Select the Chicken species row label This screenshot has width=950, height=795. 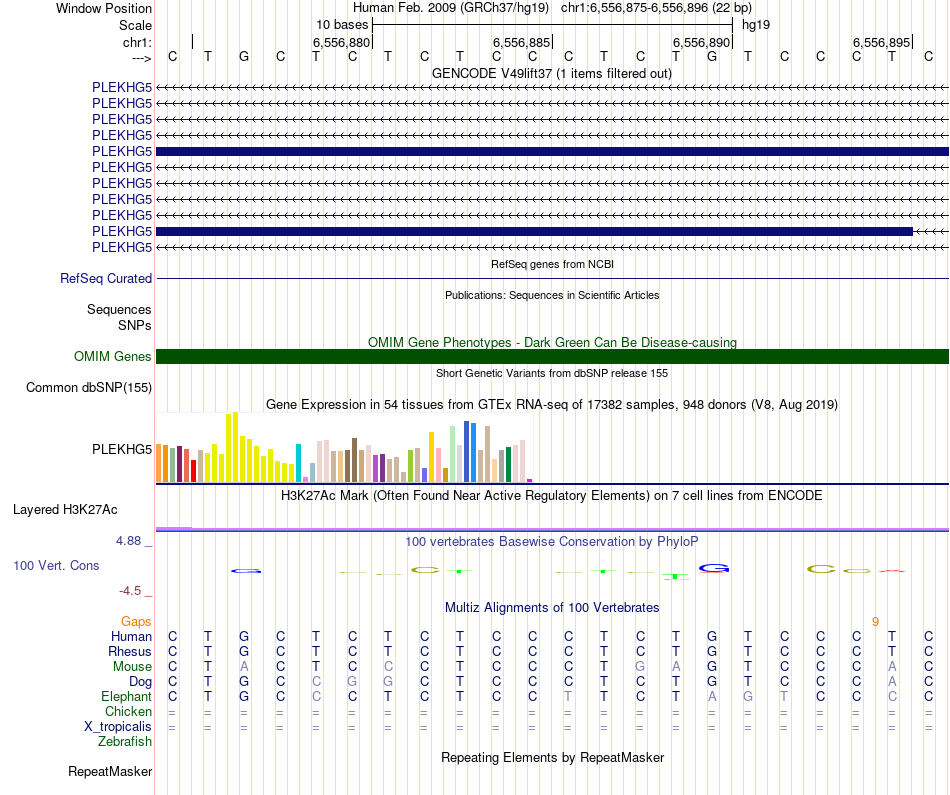pos(128,711)
